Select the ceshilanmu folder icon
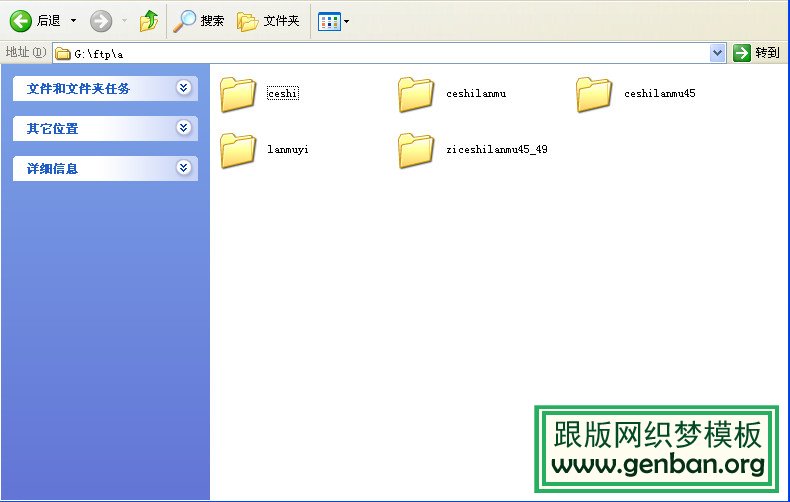Screen dimensions: 790x502 (x=416, y=94)
